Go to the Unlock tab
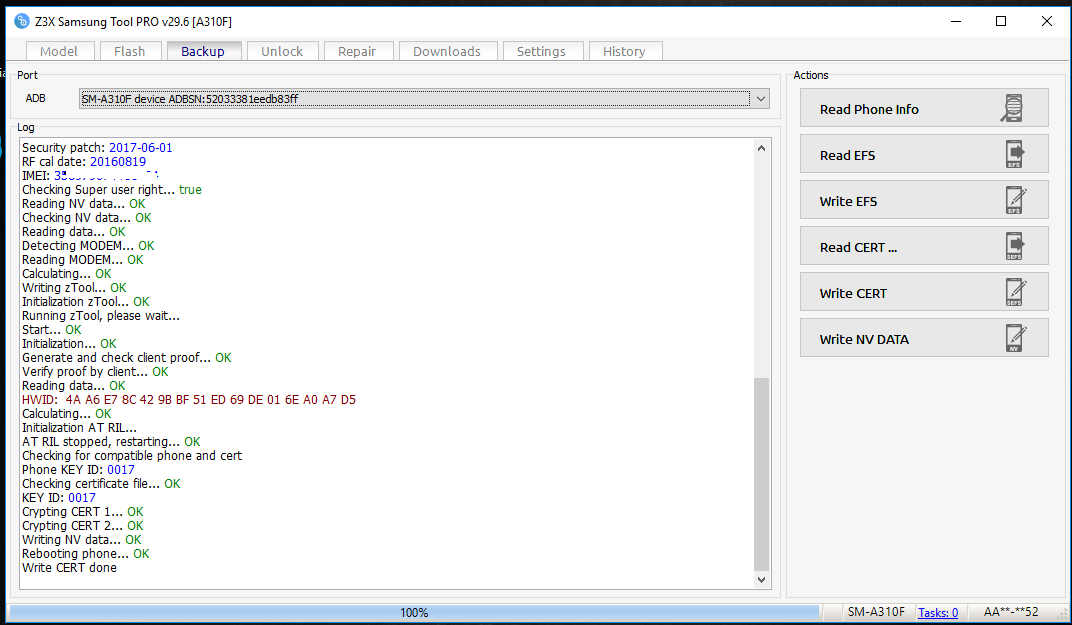1072x625 pixels. pos(282,51)
